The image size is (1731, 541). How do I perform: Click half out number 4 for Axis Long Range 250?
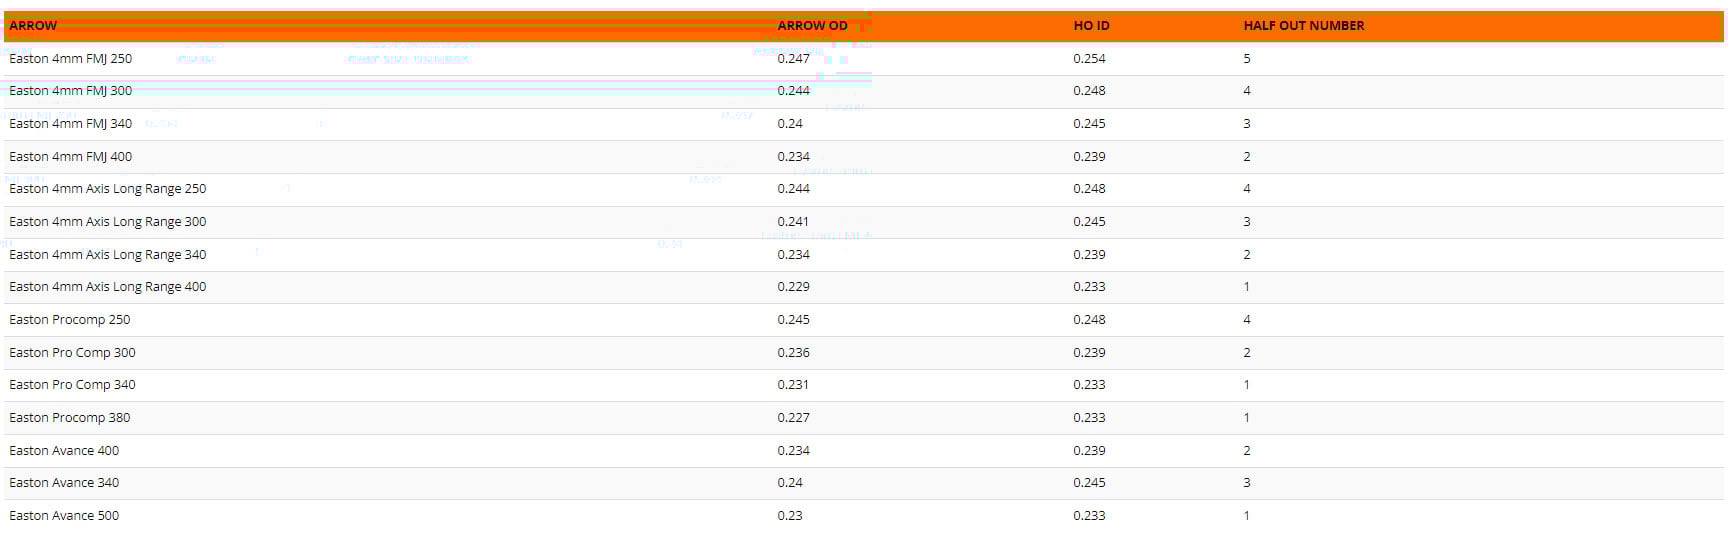click(x=1247, y=189)
